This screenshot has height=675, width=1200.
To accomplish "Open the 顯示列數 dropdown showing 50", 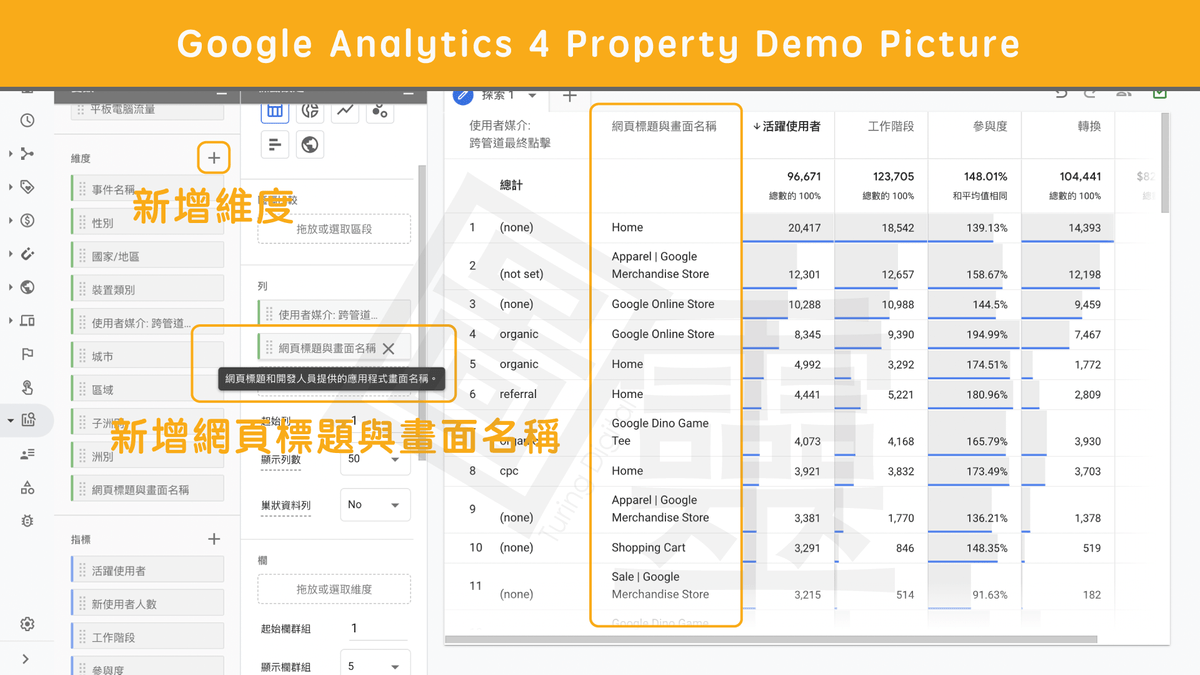I will click(x=375, y=460).
